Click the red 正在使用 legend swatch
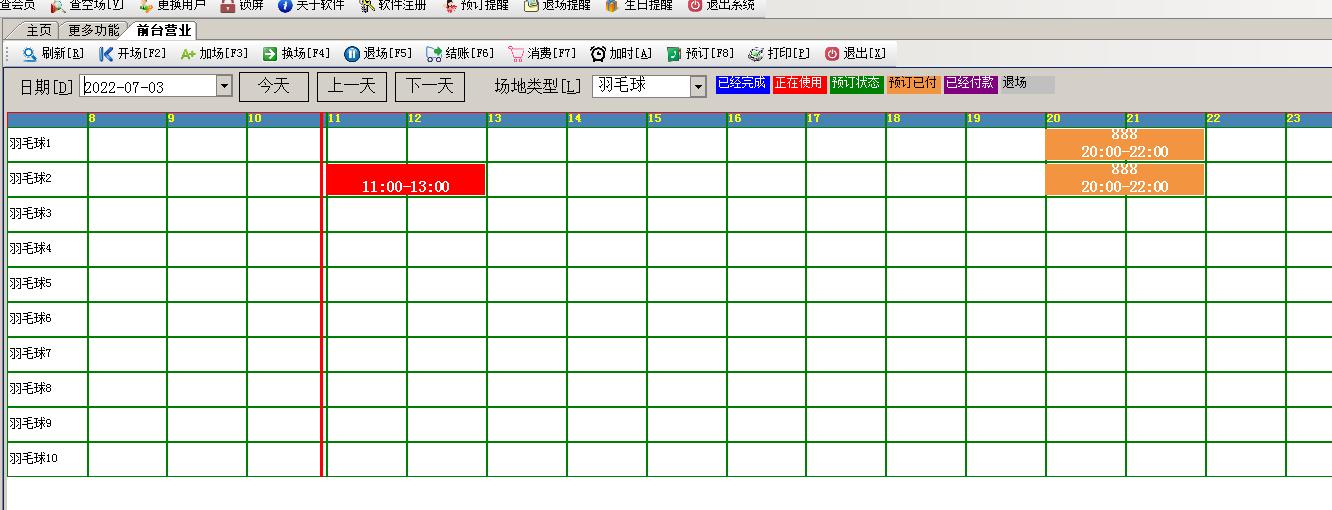The image size is (1332, 510). (798, 83)
